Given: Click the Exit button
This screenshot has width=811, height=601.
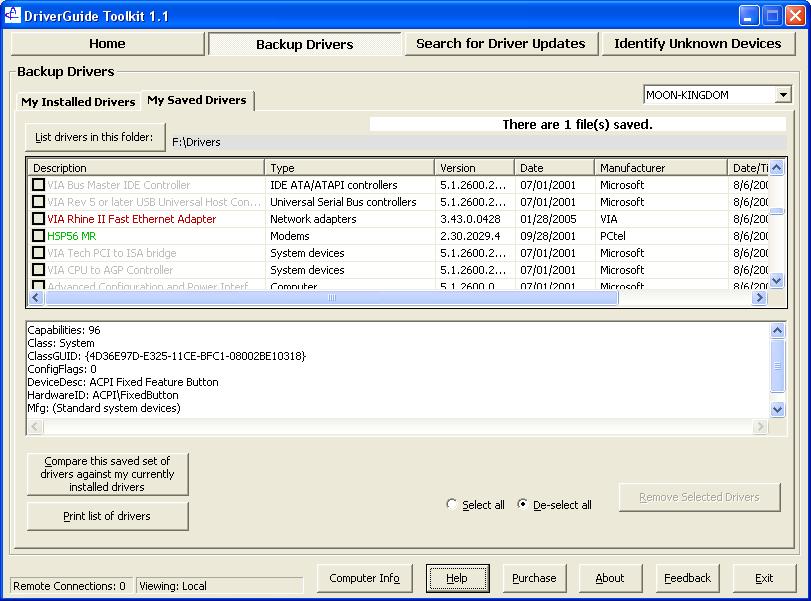Looking at the screenshot, I should [x=764, y=578].
